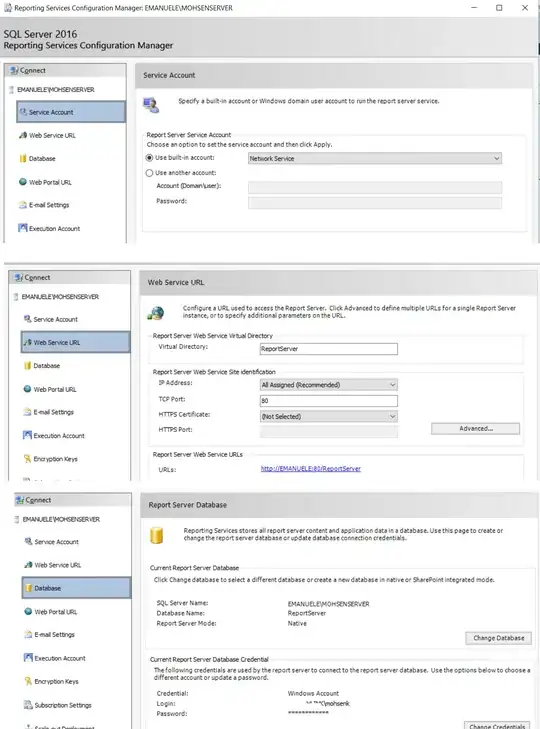Select EMANUELE\MOHSENSERVER node in Web Service URL view
540x729 pixels.
coord(60,297)
